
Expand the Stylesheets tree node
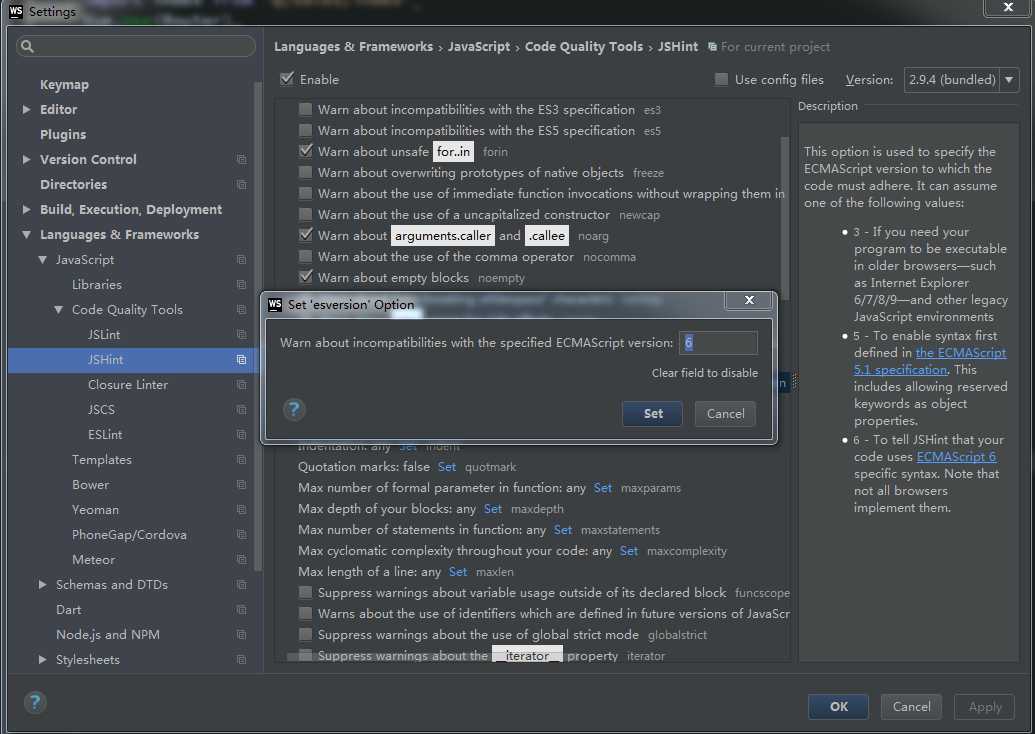(43, 659)
